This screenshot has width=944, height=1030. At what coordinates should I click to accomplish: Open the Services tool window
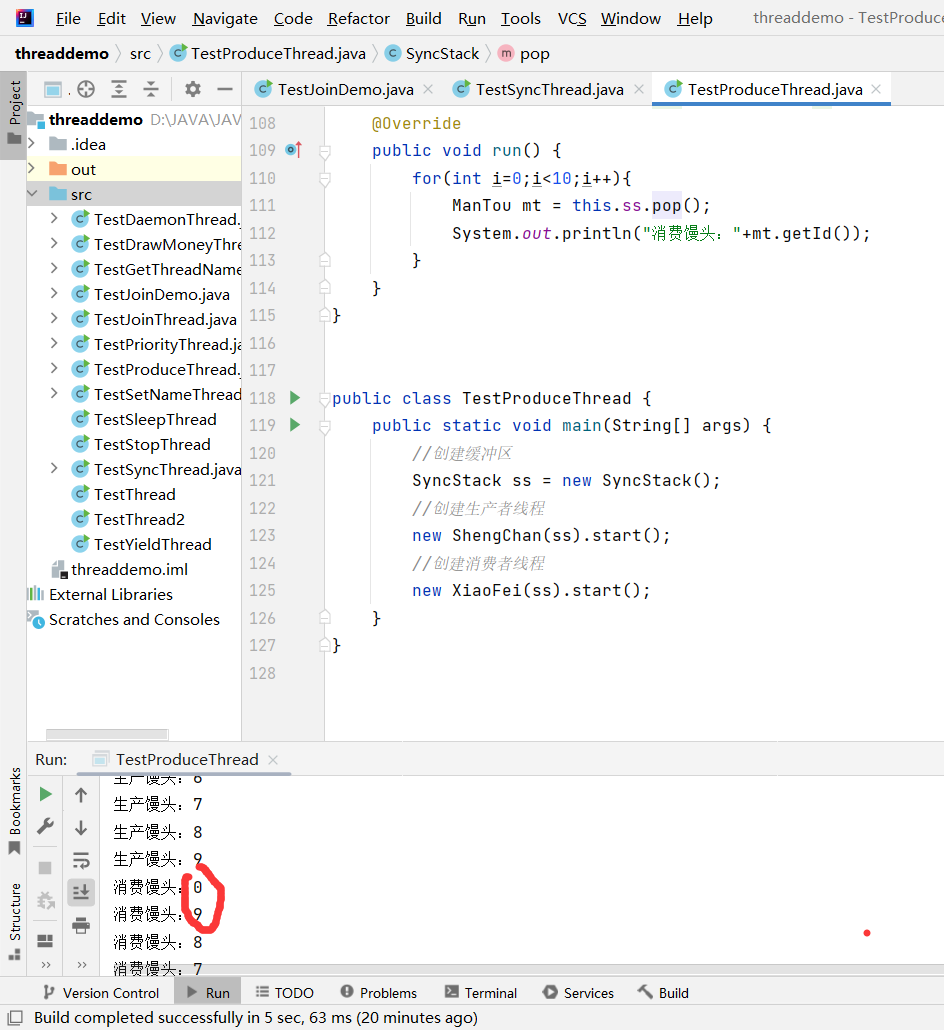tap(578, 993)
